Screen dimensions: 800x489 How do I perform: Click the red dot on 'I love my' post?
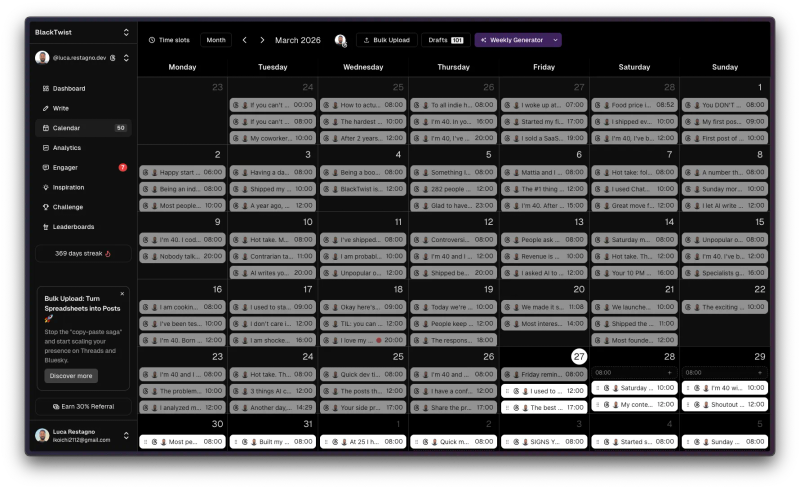[x=379, y=340]
